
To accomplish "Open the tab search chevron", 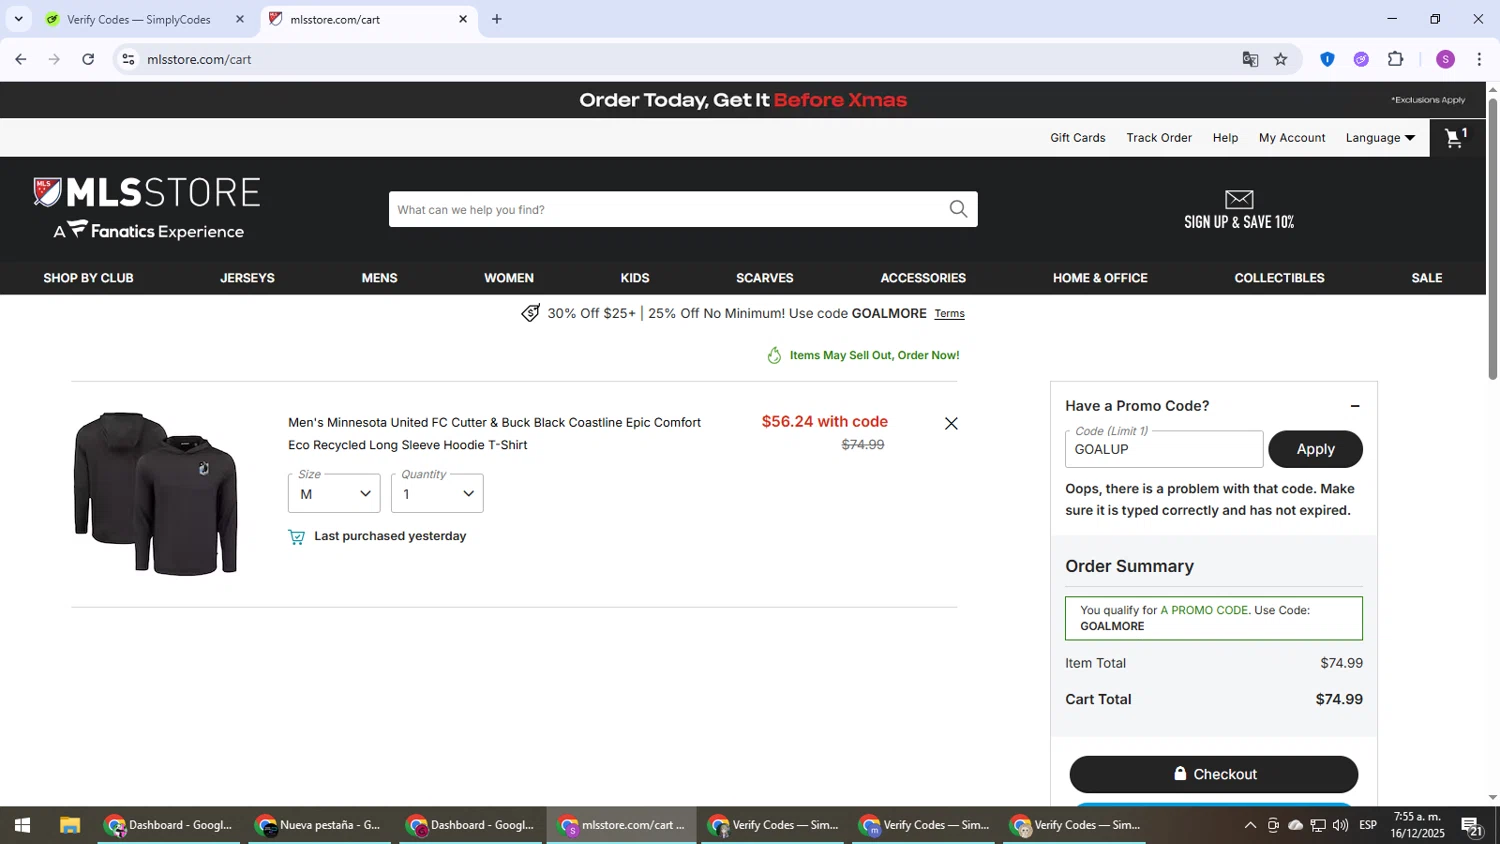I will click(18, 19).
